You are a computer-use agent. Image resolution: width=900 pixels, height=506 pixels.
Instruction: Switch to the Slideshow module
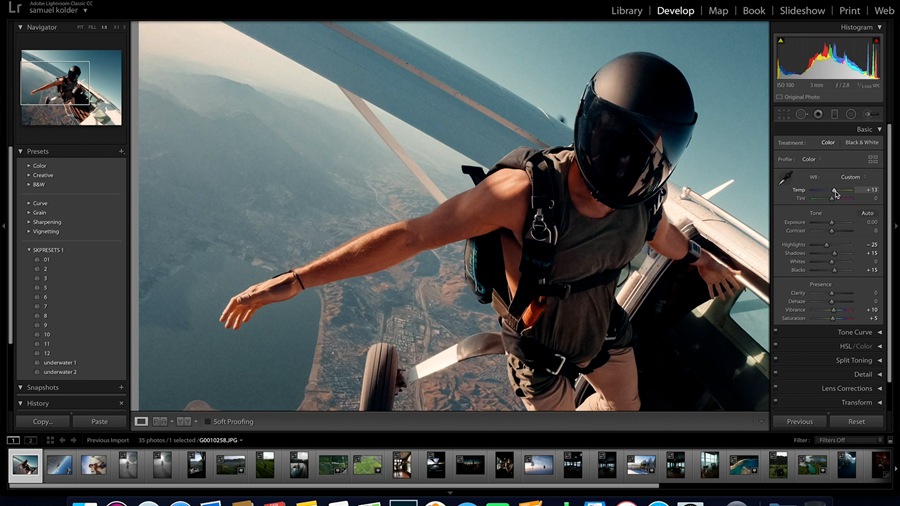tap(802, 10)
